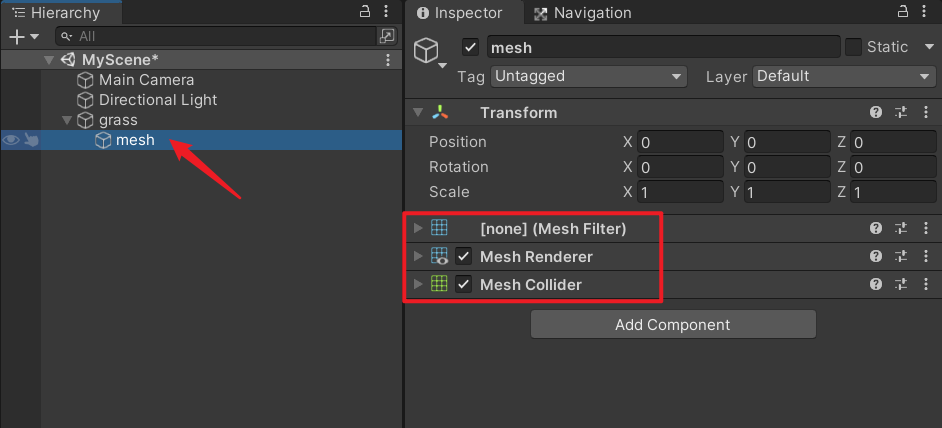The height and width of the screenshot is (428, 942).
Task: Click the Hierarchy panel lock icon
Action: pyautogui.click(x=365, y=12)
